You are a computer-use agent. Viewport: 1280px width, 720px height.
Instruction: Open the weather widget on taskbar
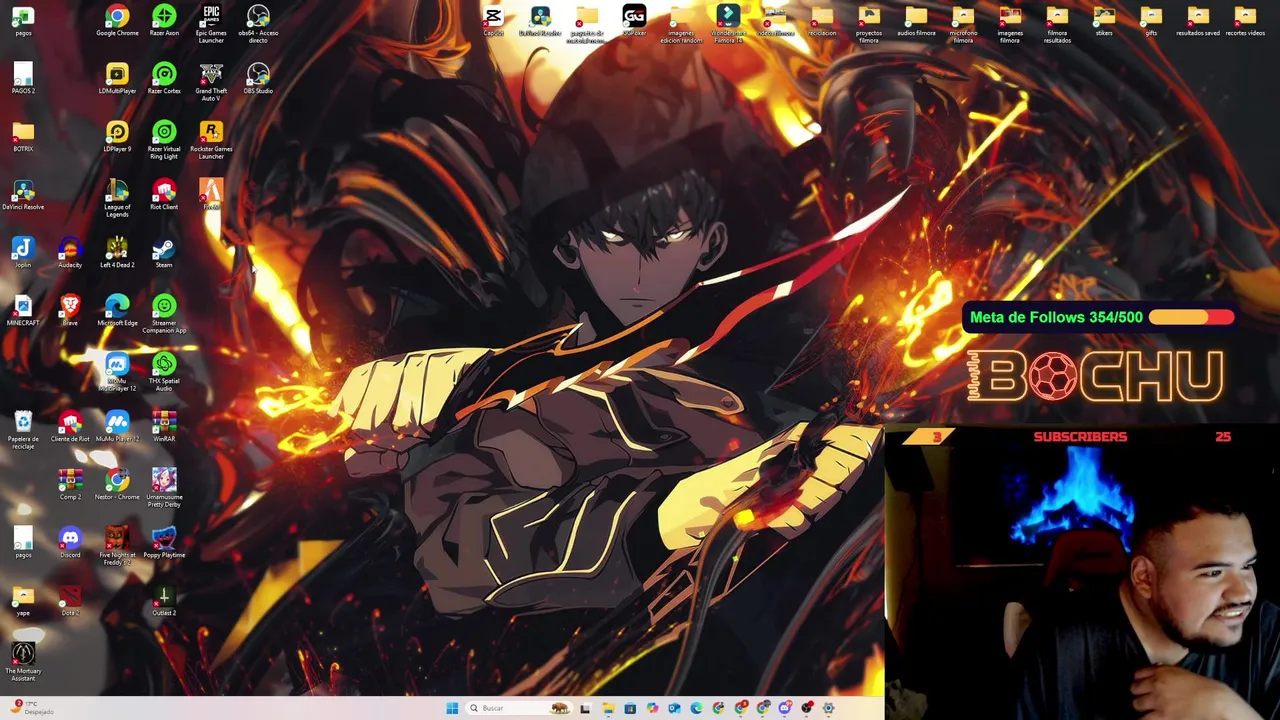(32, 707)
